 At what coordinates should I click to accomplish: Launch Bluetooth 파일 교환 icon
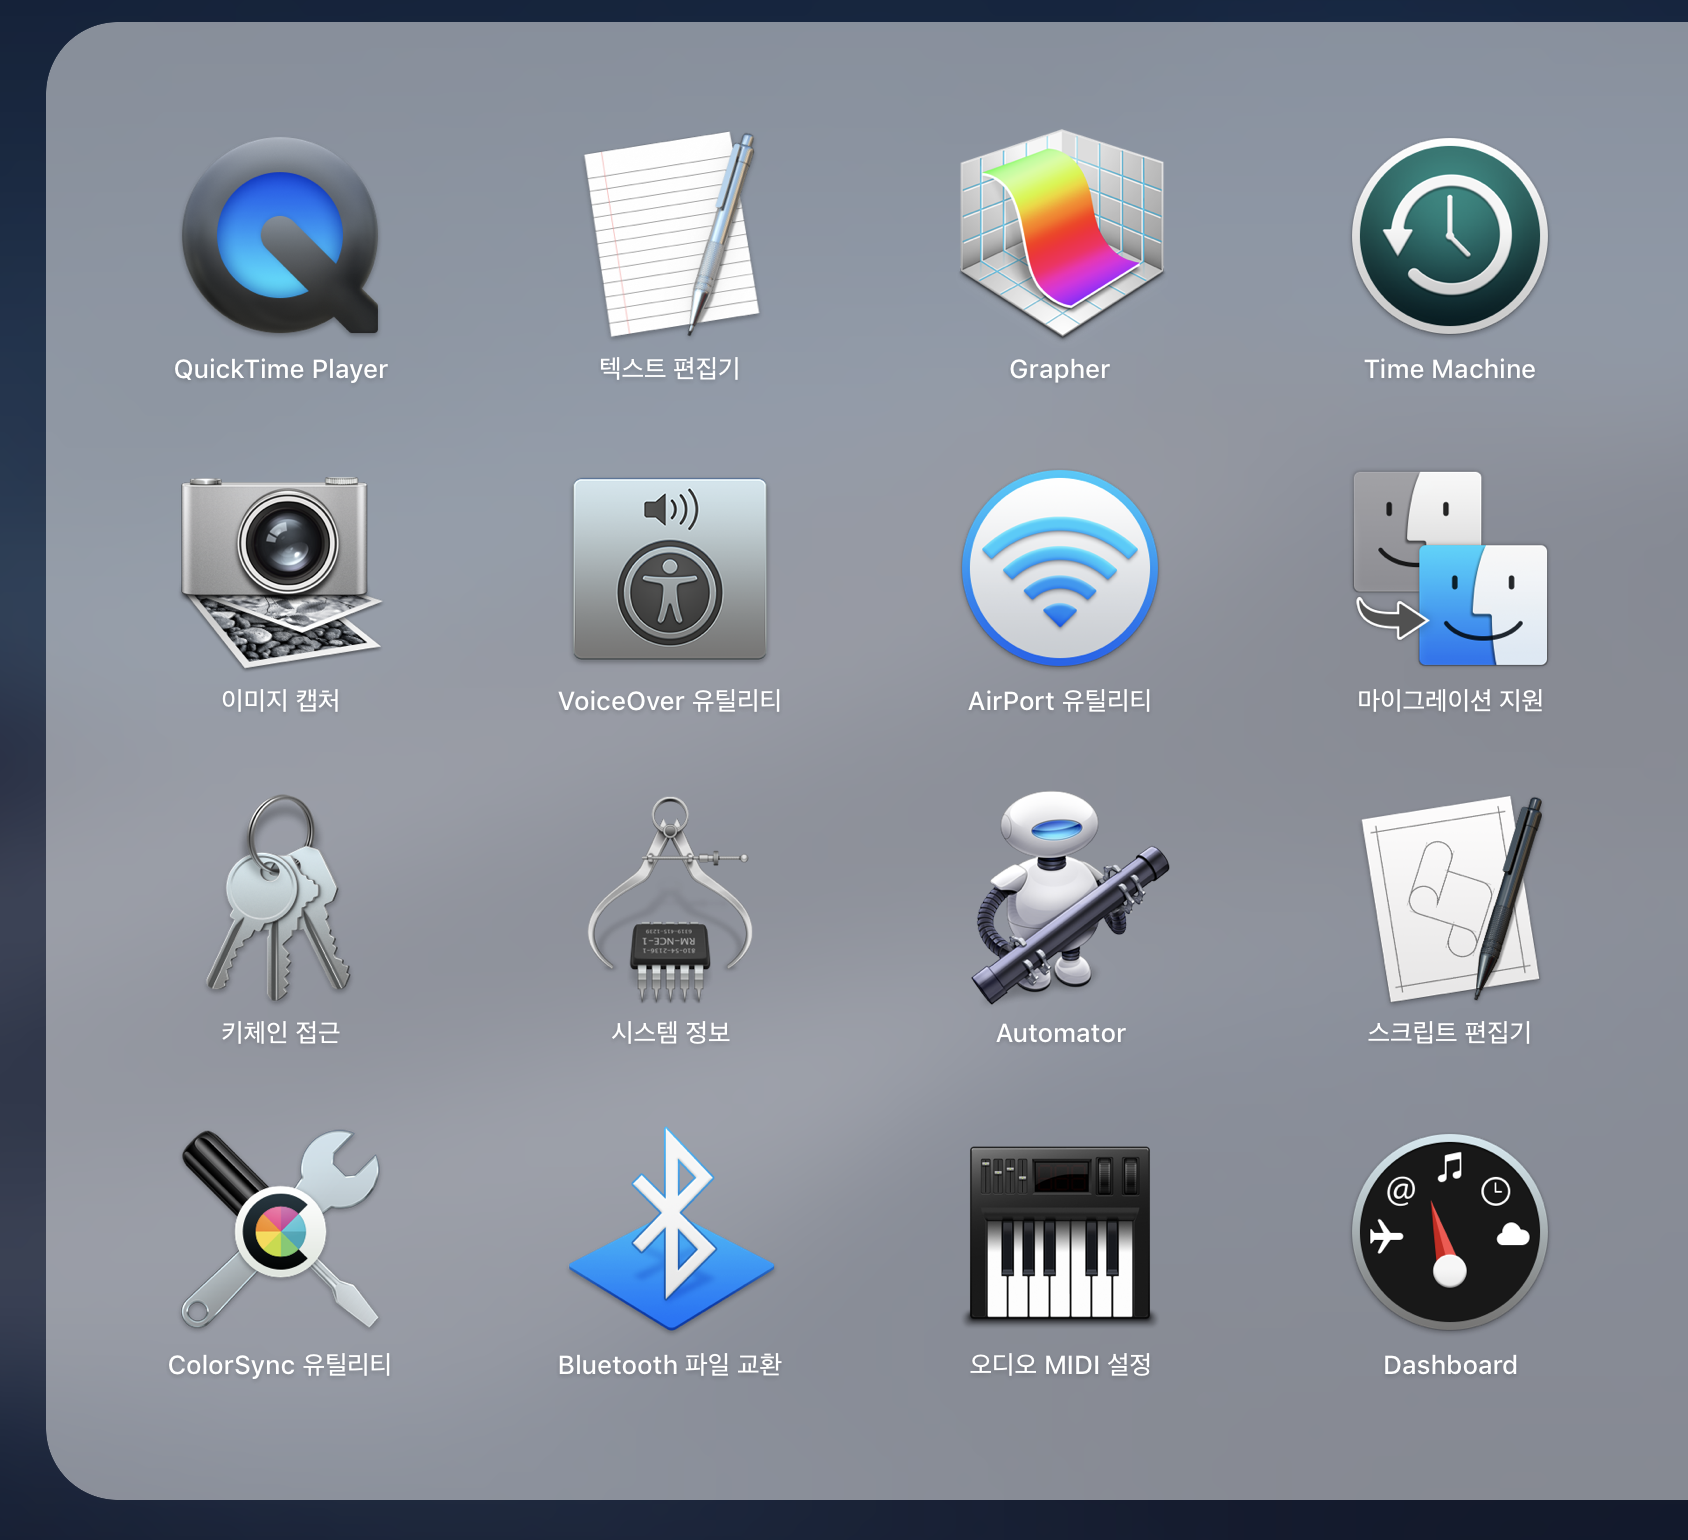pos(671,1229)
